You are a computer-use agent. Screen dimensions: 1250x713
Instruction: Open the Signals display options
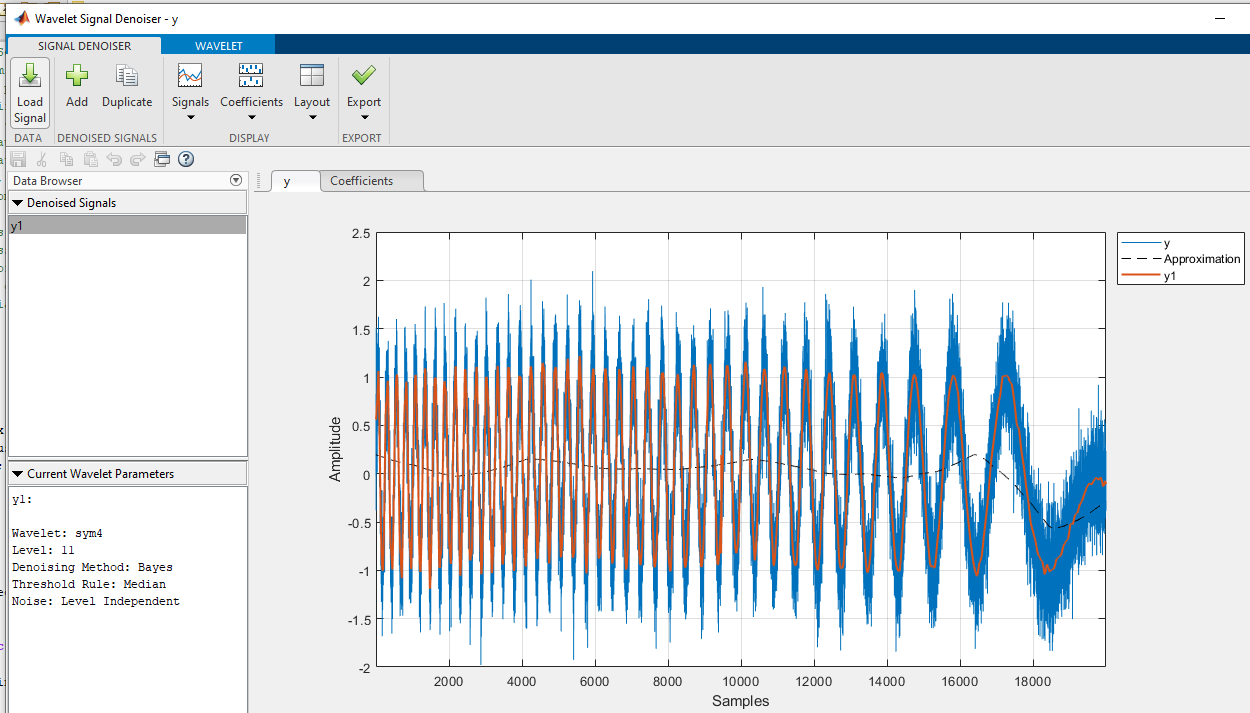190,85
